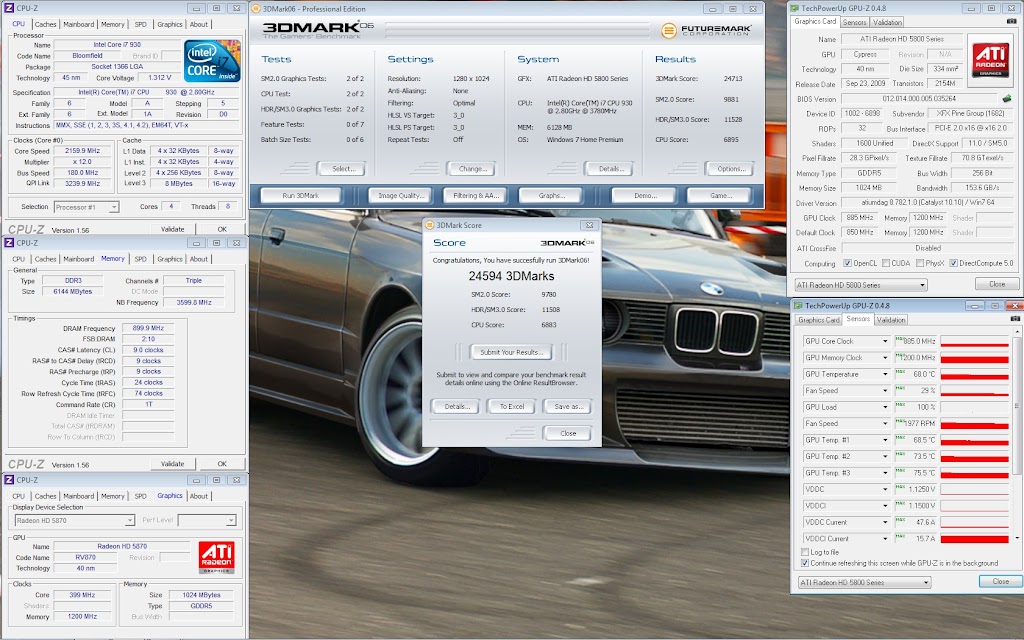Uncheck Continue refreshing this screen in background
The image size is (1024, 640).
coord(806,563)
